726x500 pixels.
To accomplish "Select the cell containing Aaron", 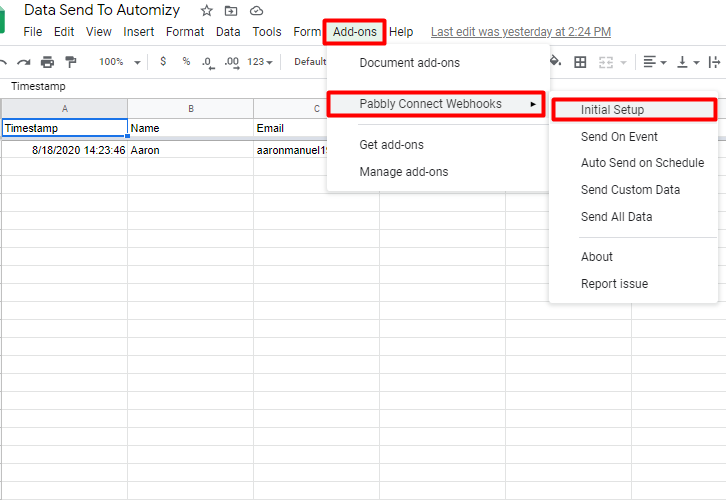I will tap(191, 150).
